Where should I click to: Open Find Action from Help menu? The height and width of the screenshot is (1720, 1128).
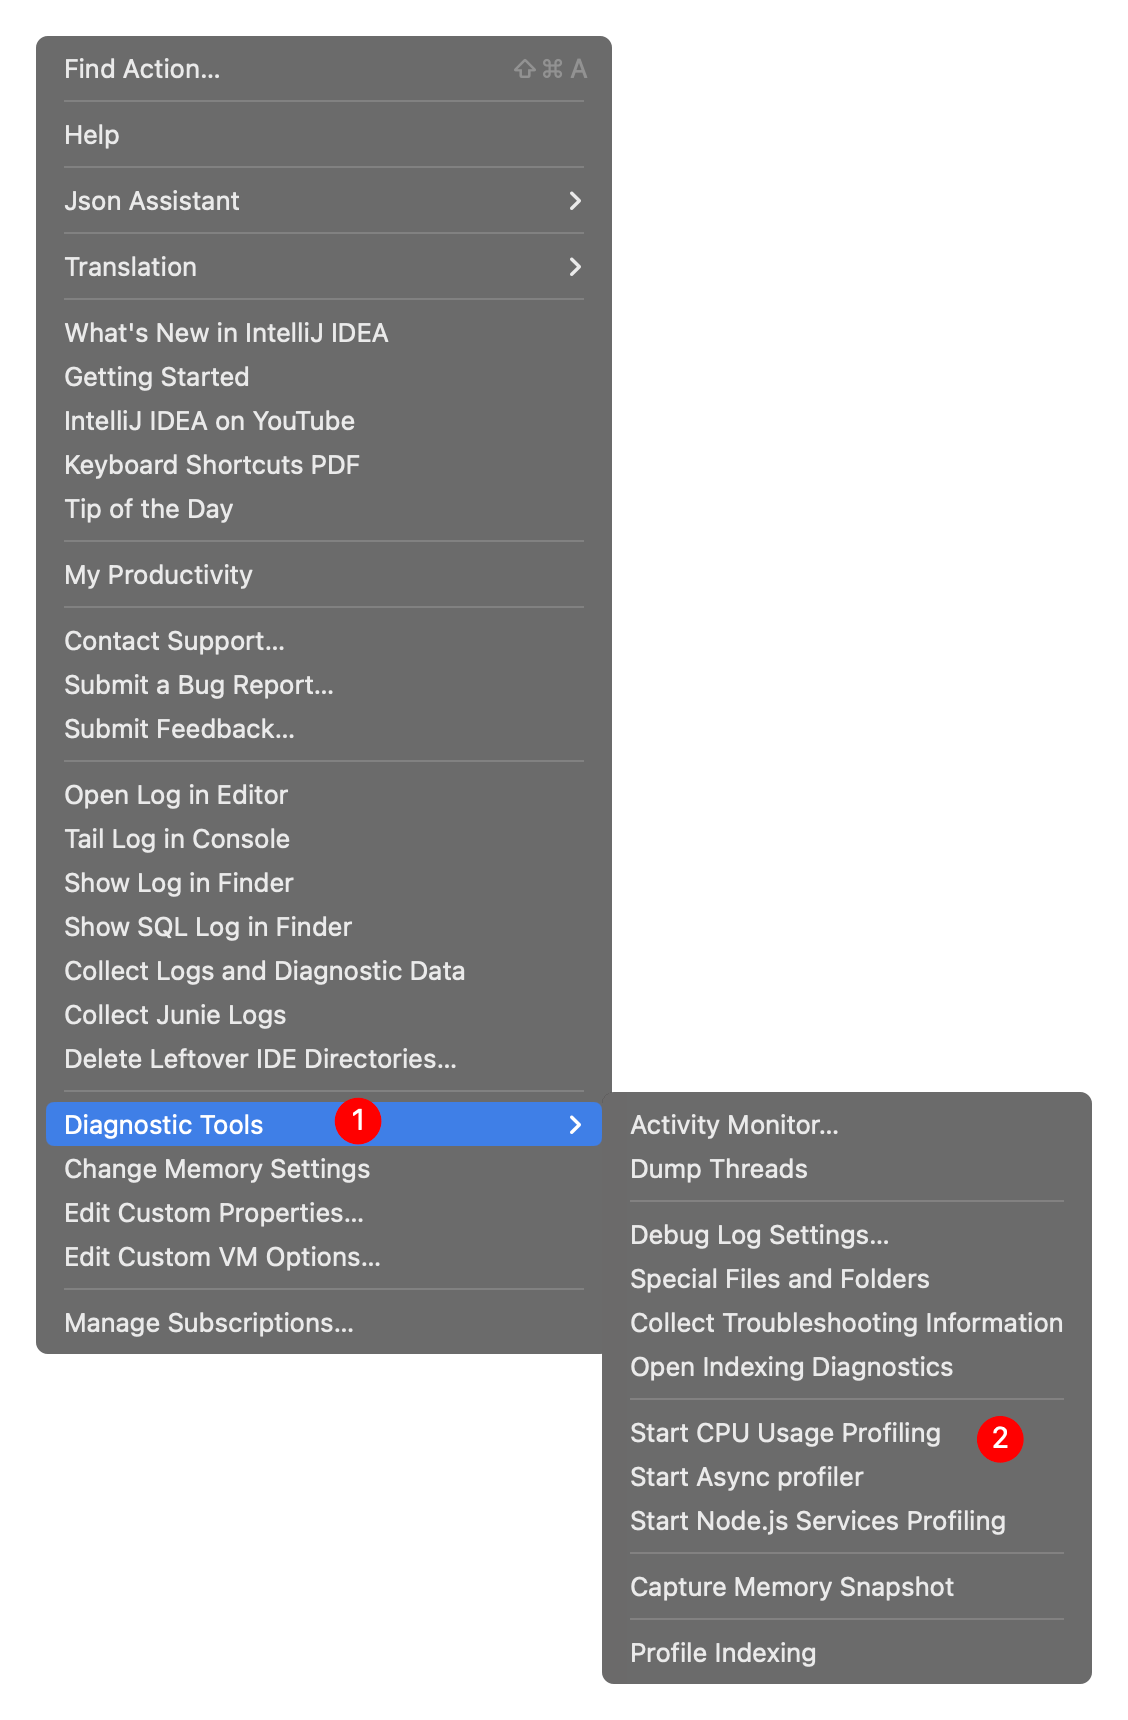pos(142,69)
